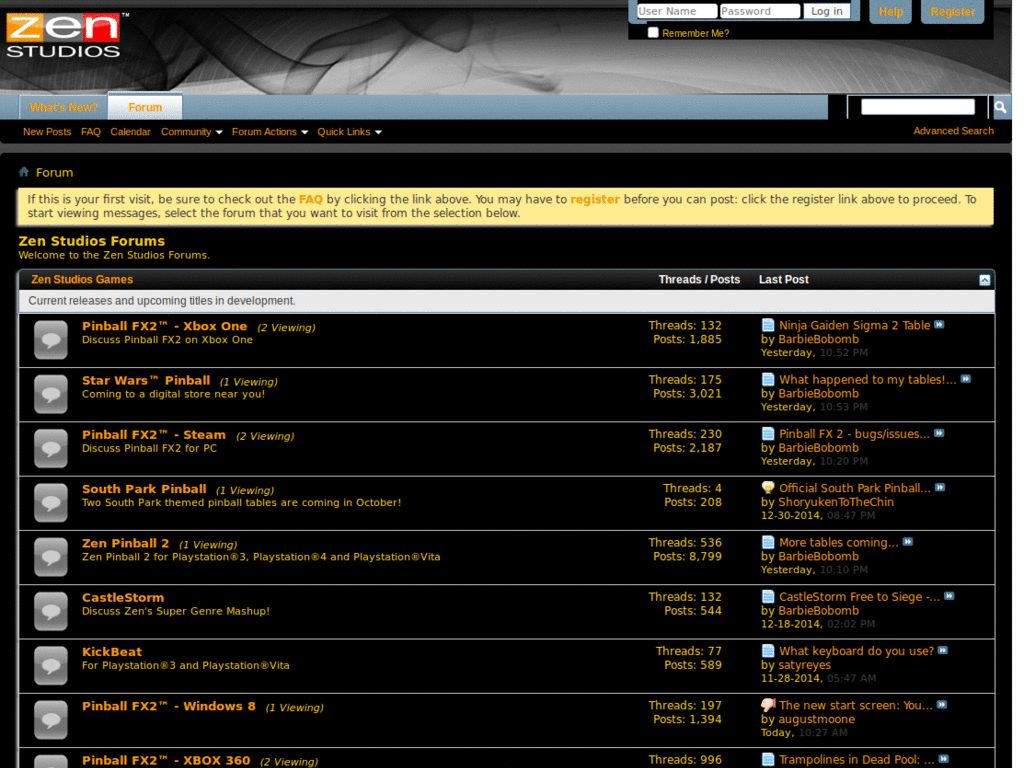Click the Log in button

point(827,11)
